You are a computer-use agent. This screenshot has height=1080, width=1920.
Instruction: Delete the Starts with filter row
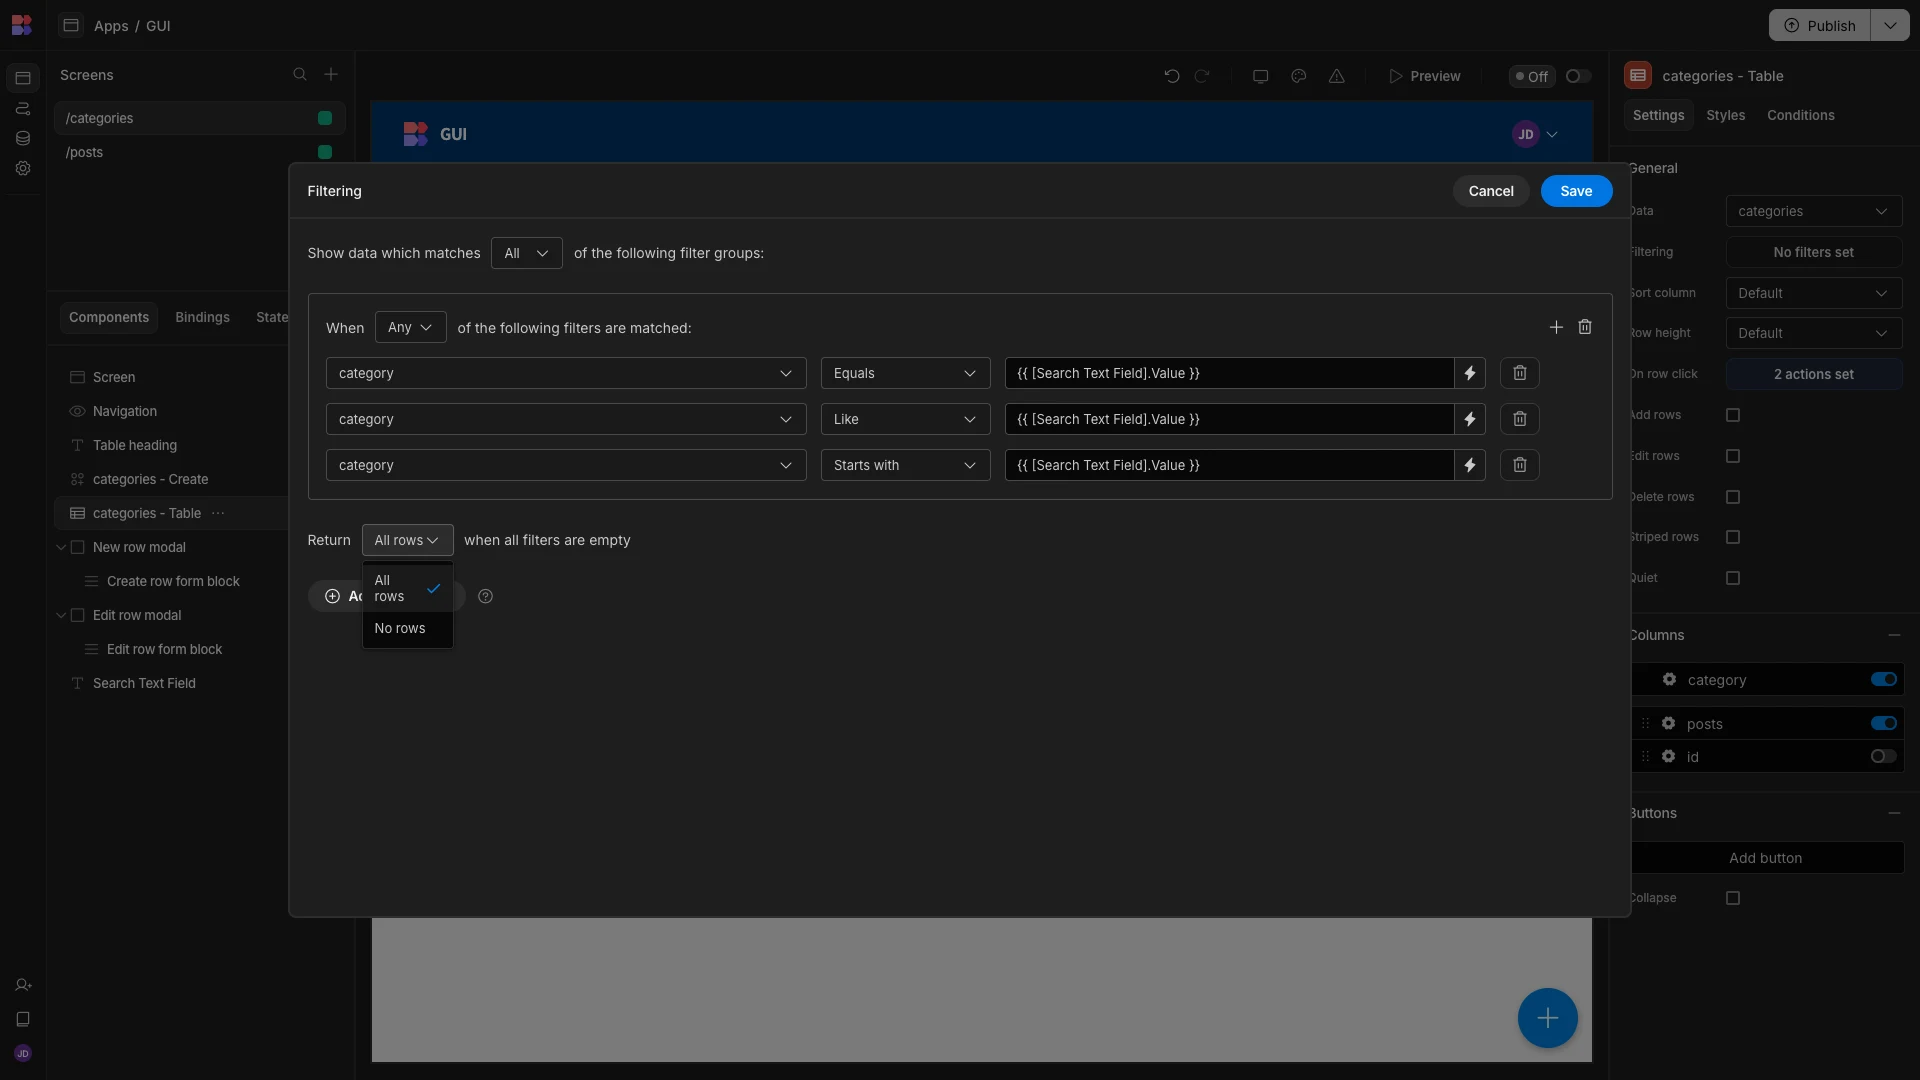click(x=1519, y=465)
